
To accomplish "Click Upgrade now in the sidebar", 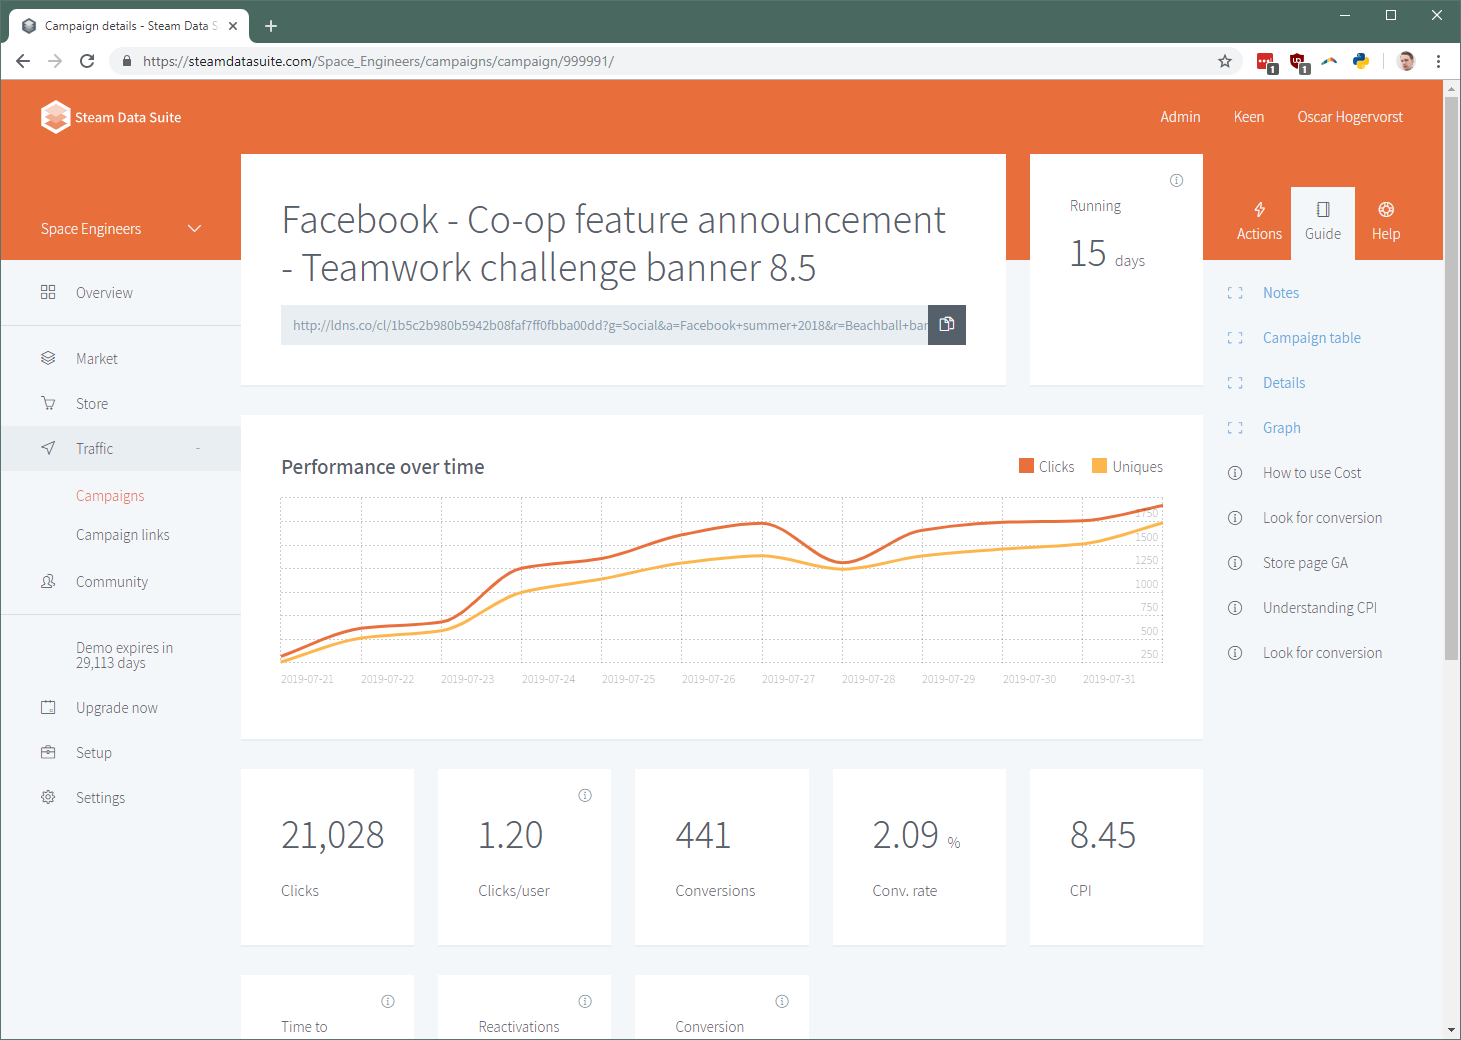I will (117, 708).
